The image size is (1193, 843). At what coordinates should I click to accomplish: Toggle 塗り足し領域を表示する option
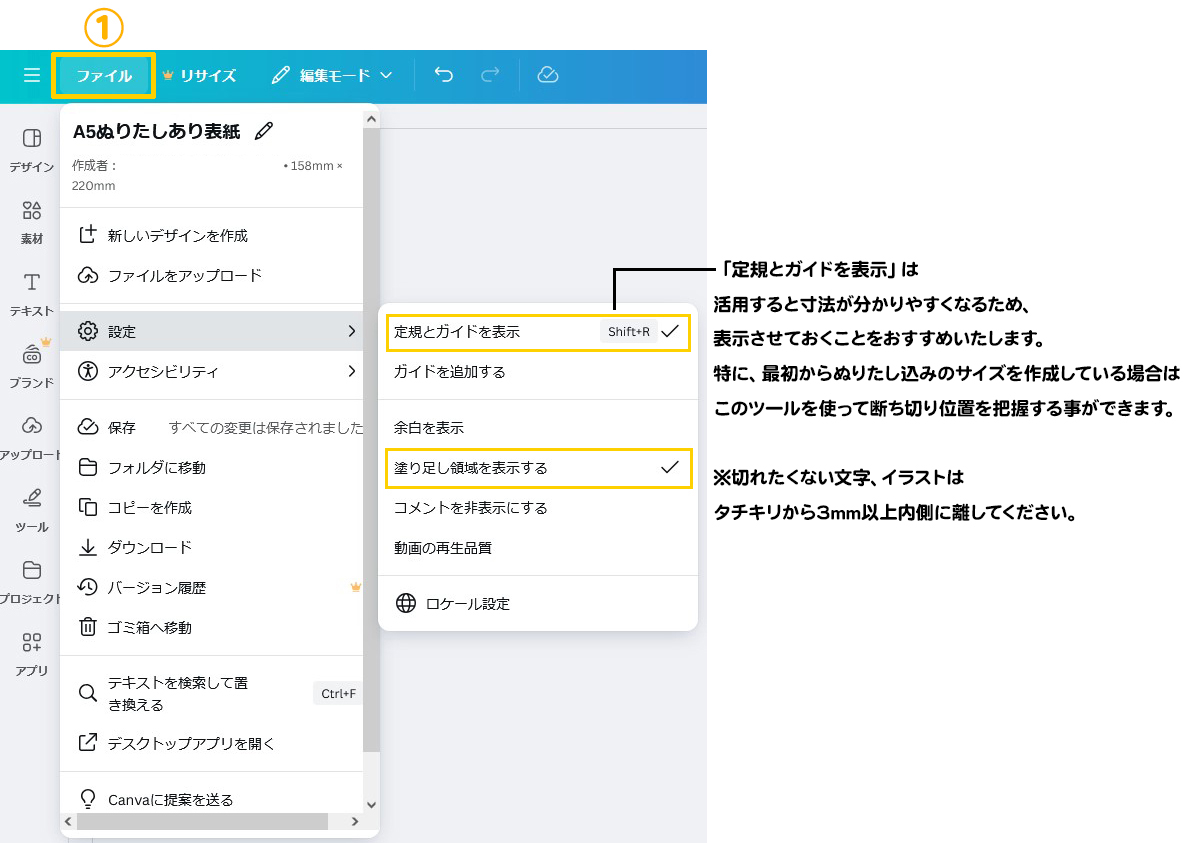click(538, 467)
